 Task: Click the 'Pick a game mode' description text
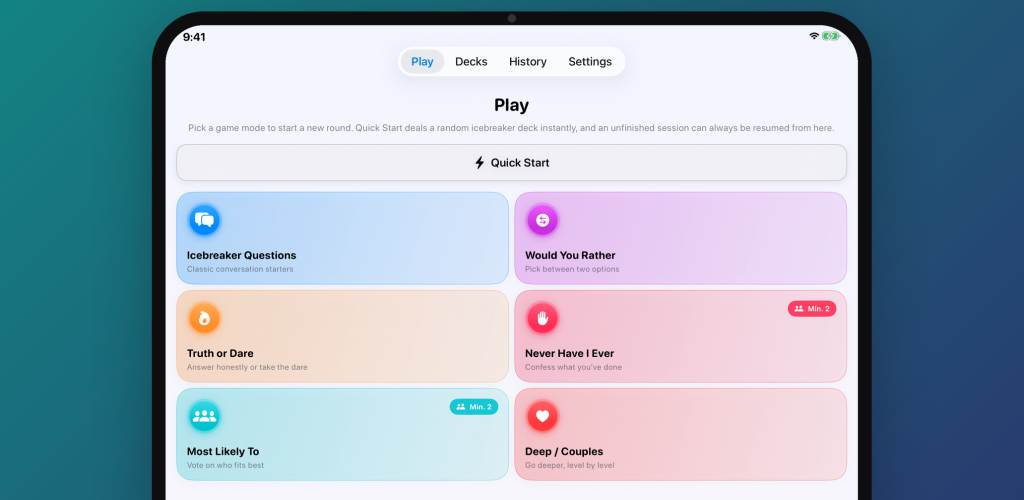[511, 128]
